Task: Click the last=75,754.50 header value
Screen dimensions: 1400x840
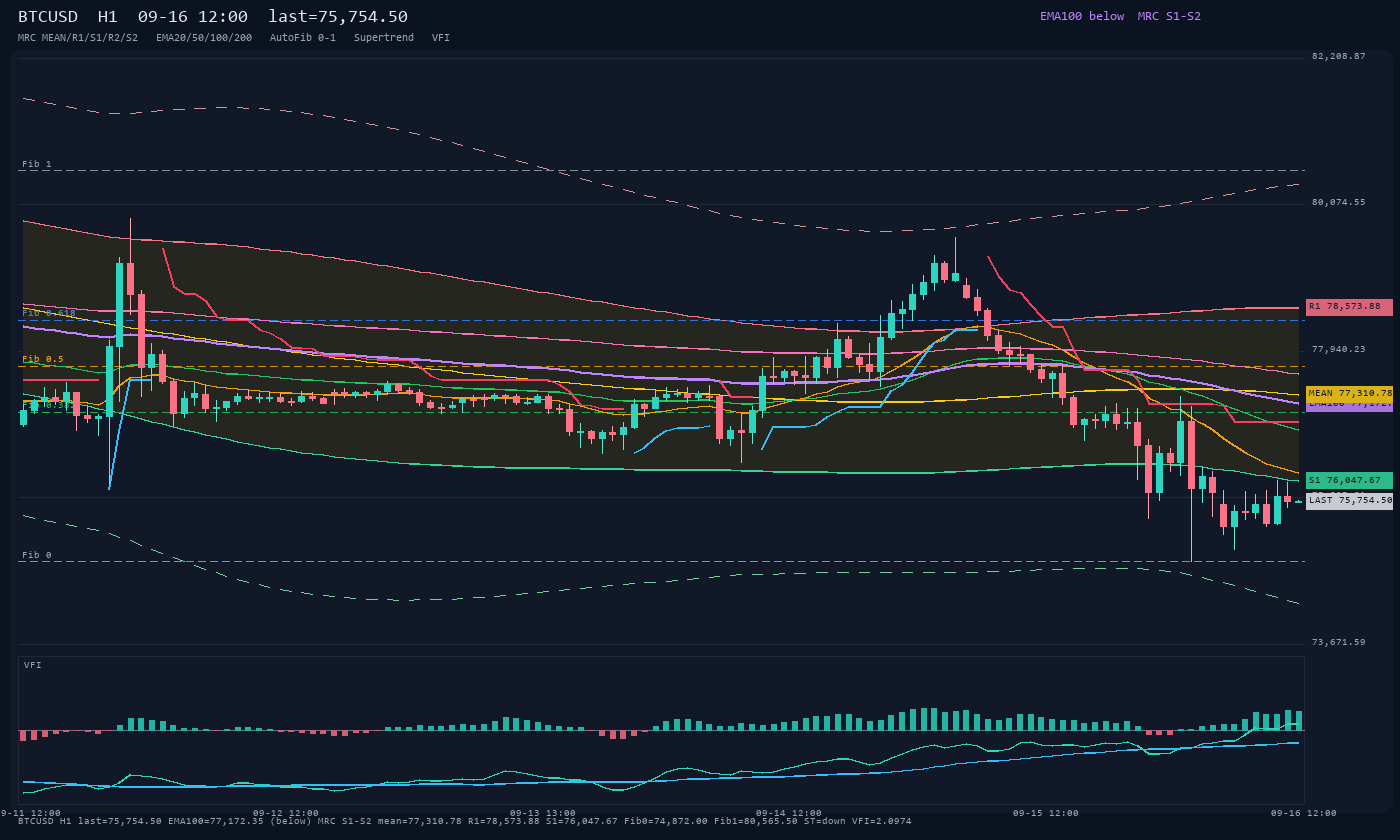Action: click(338, 16)
